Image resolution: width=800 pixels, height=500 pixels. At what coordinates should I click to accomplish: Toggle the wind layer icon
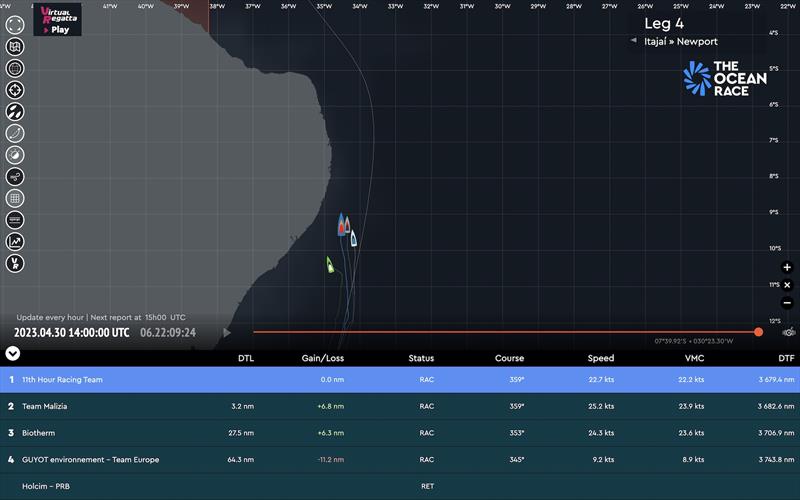(15, 177)
